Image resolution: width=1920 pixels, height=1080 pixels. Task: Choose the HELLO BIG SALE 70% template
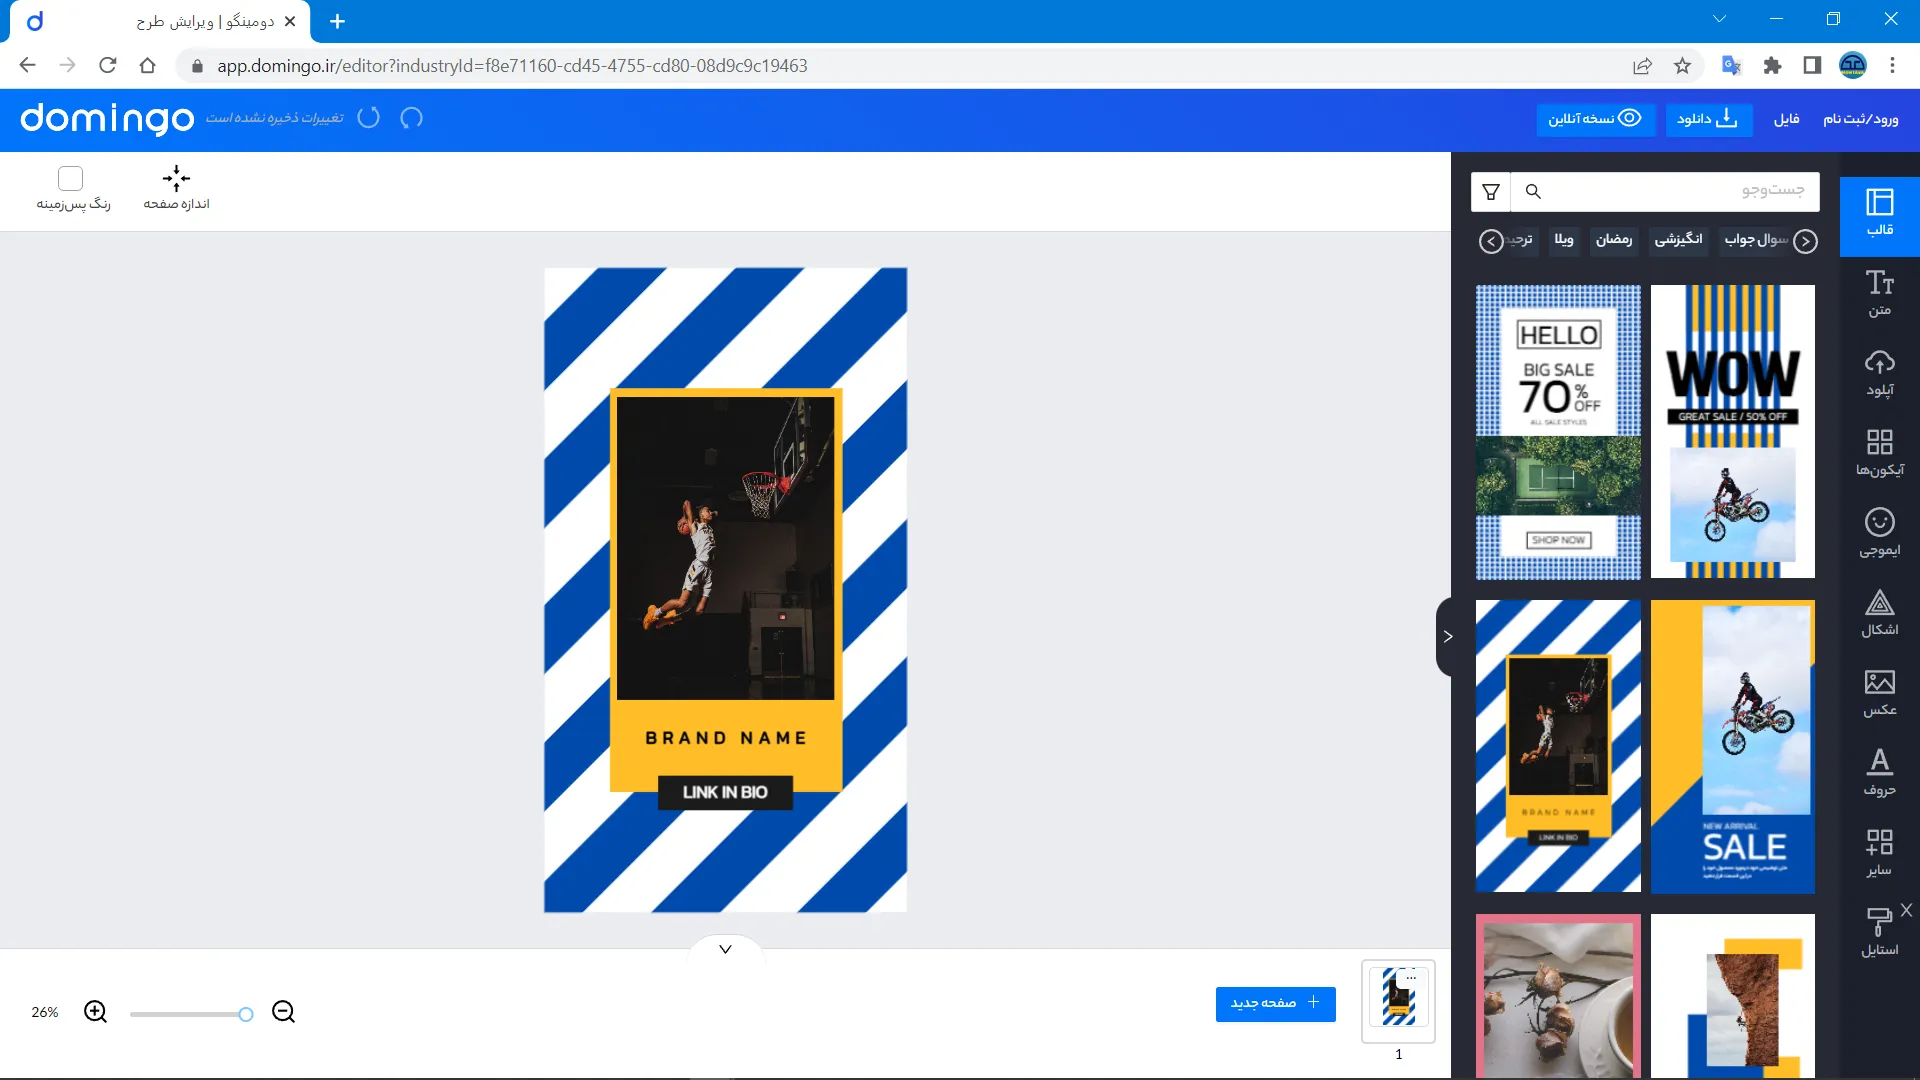pos(1558,432)
